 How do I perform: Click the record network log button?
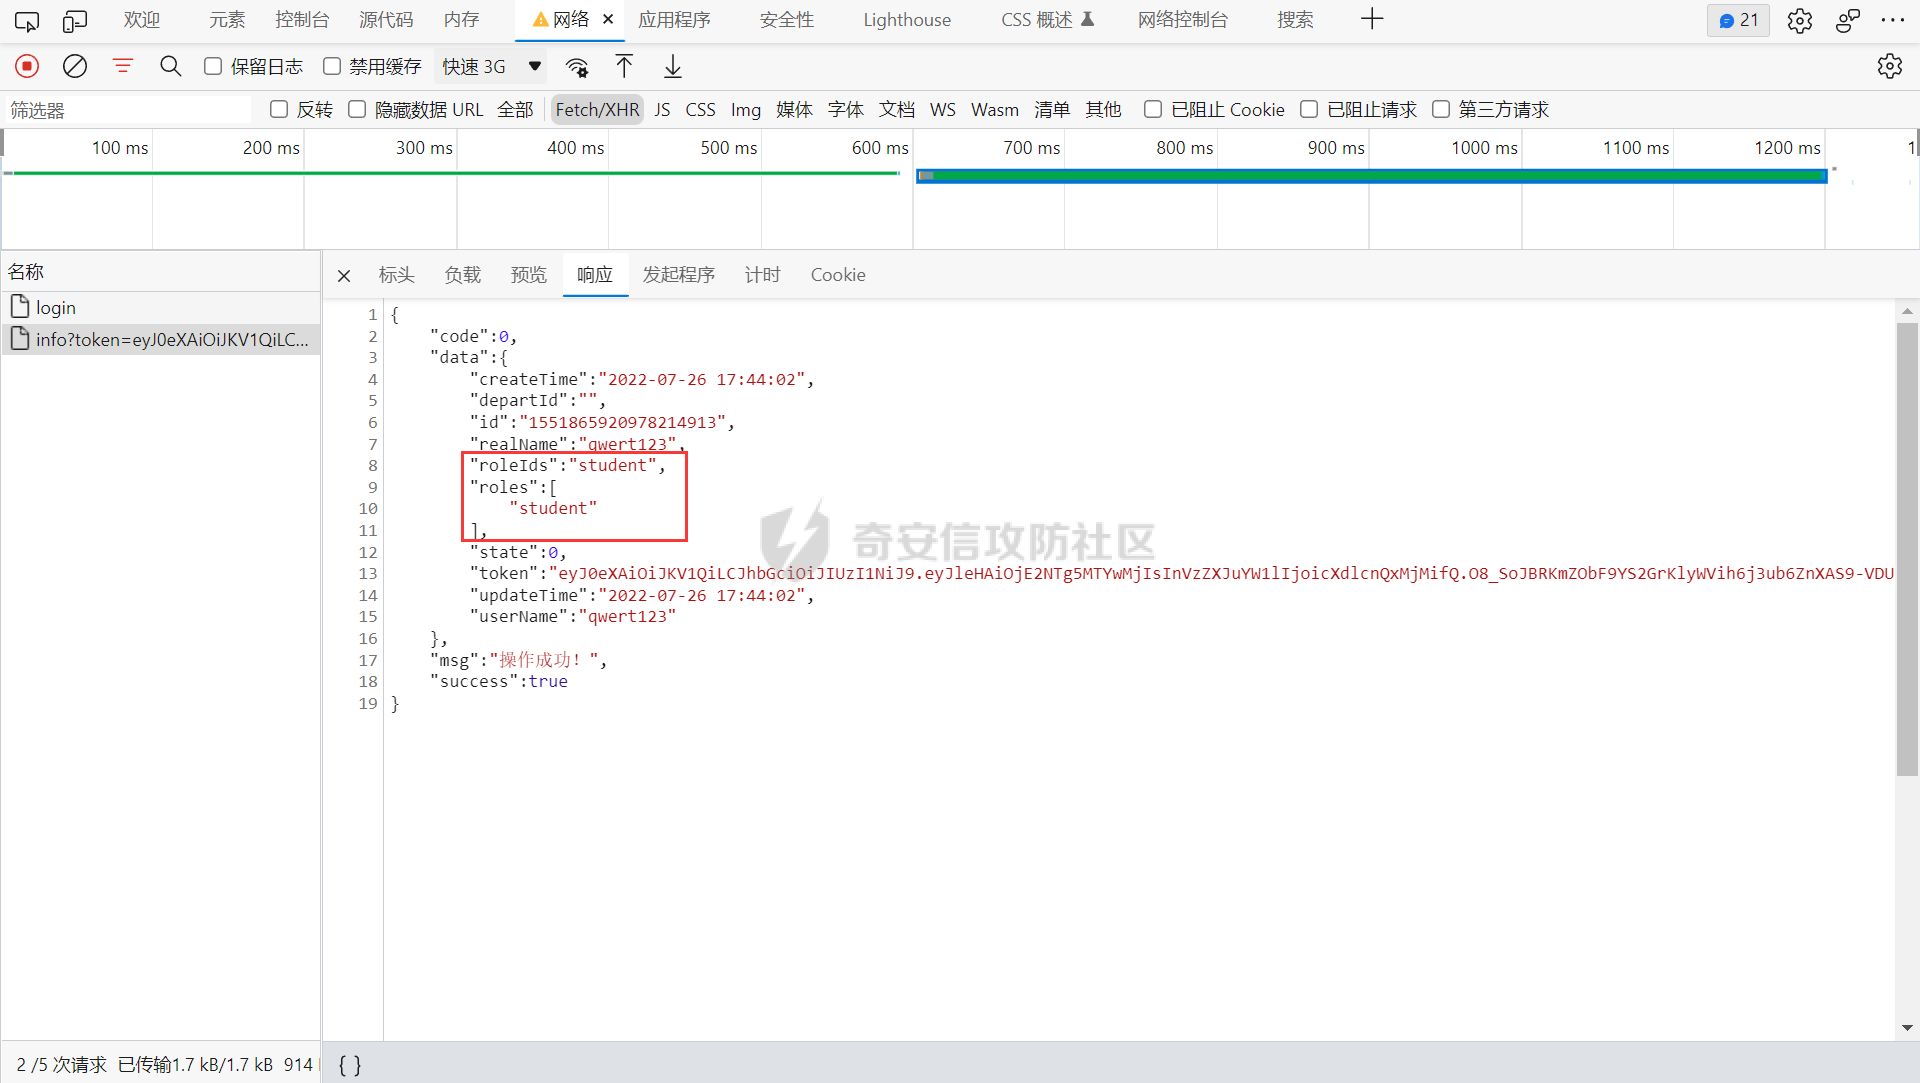point(27,66)
